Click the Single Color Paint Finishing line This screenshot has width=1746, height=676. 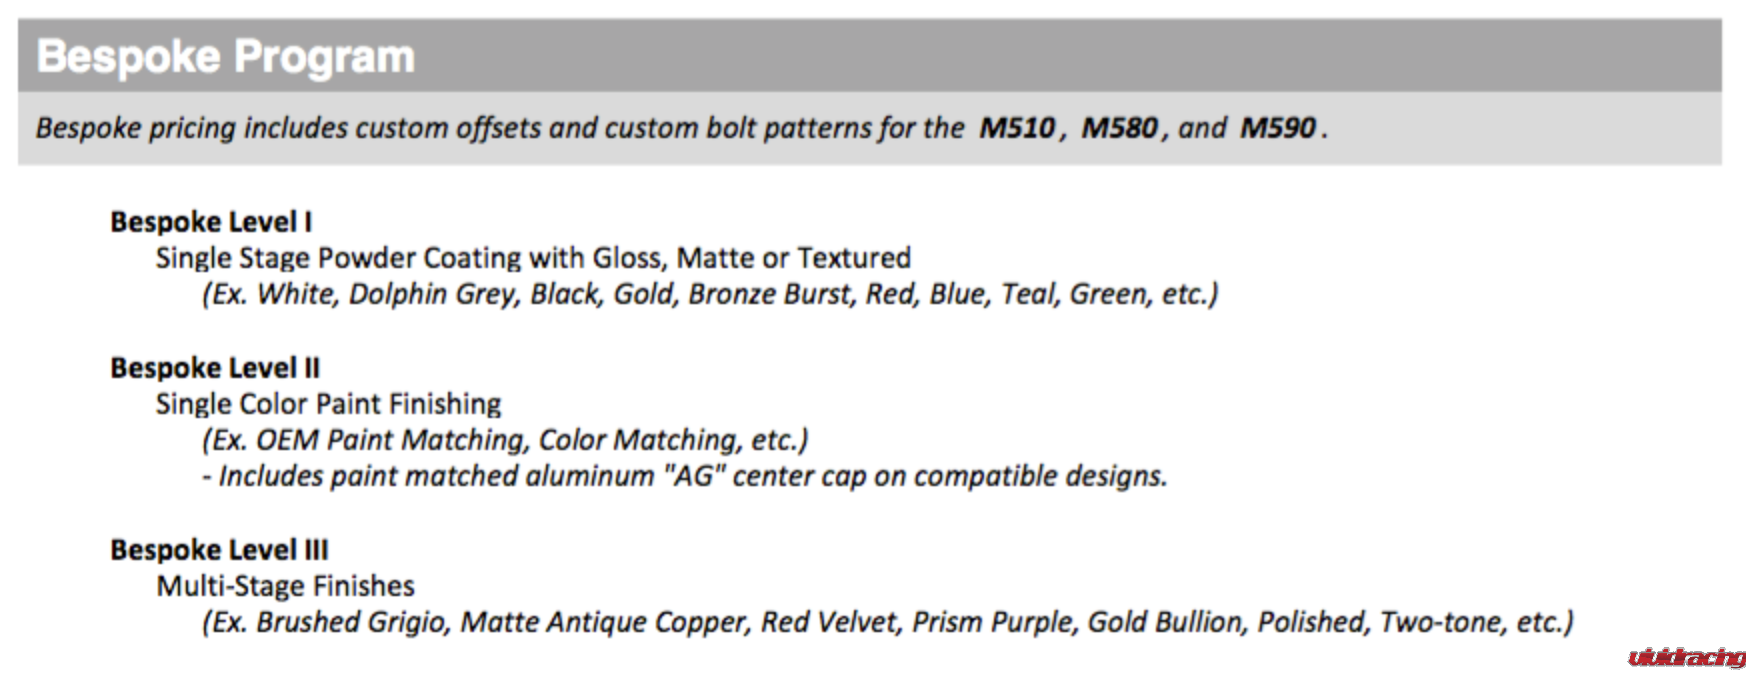[x=328, y=404]
